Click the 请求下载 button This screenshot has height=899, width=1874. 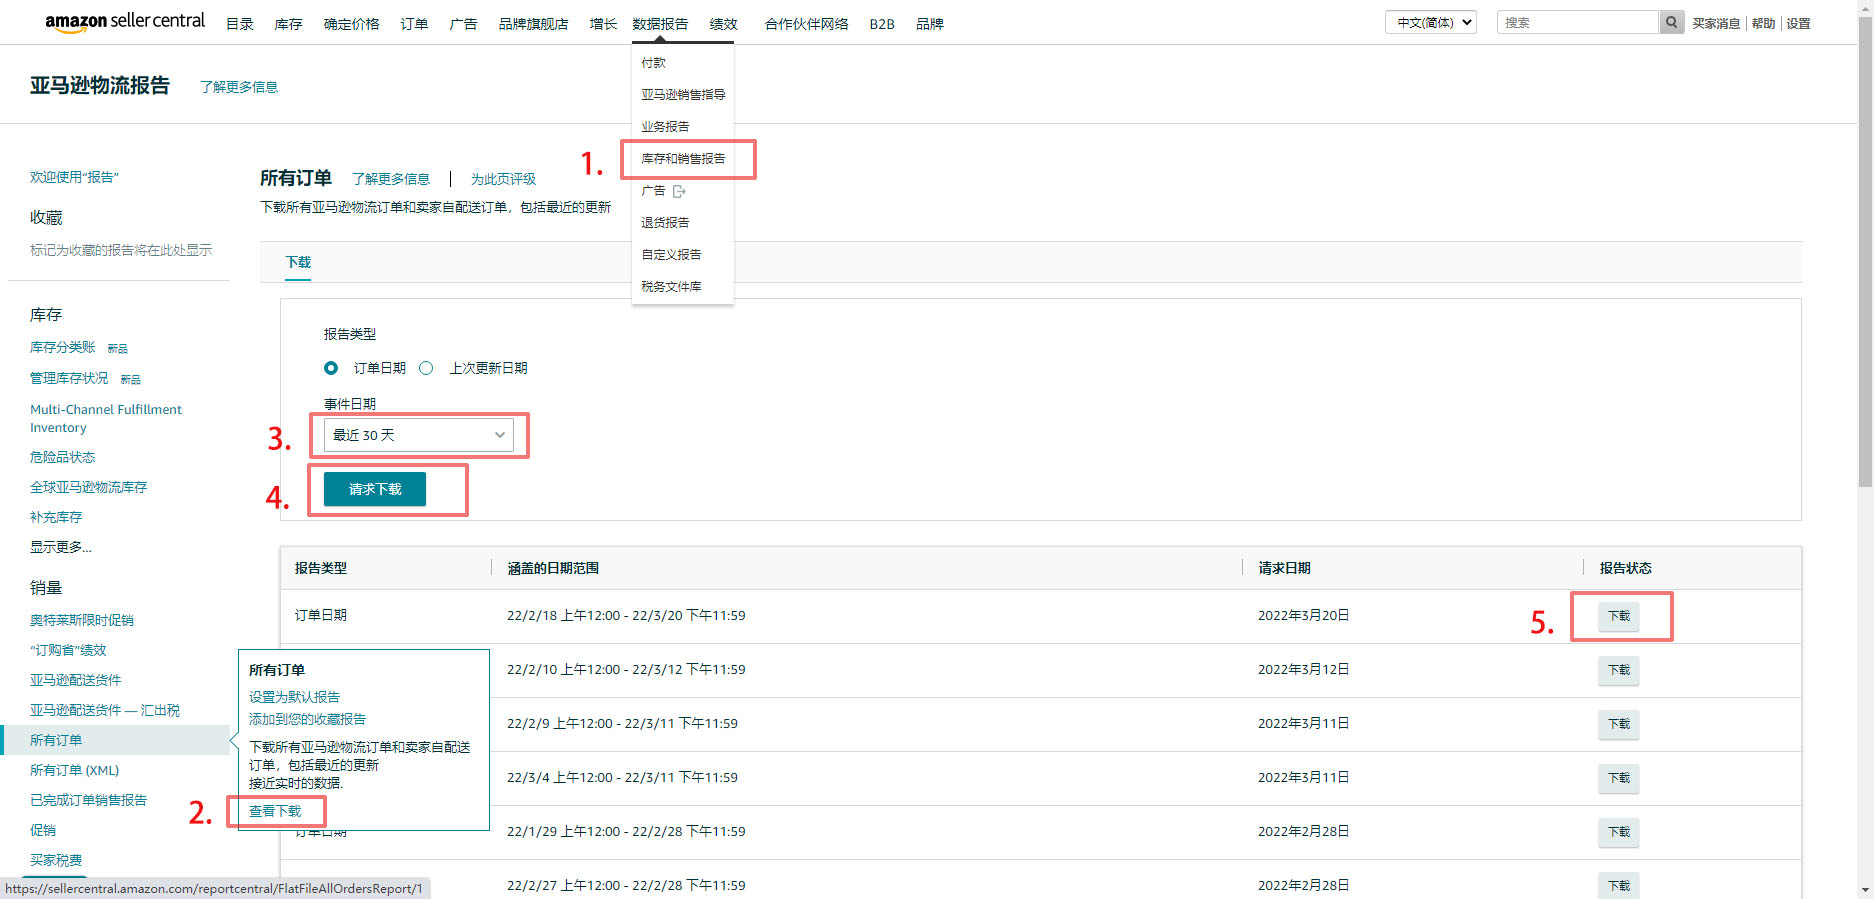(x=375, y=489)
